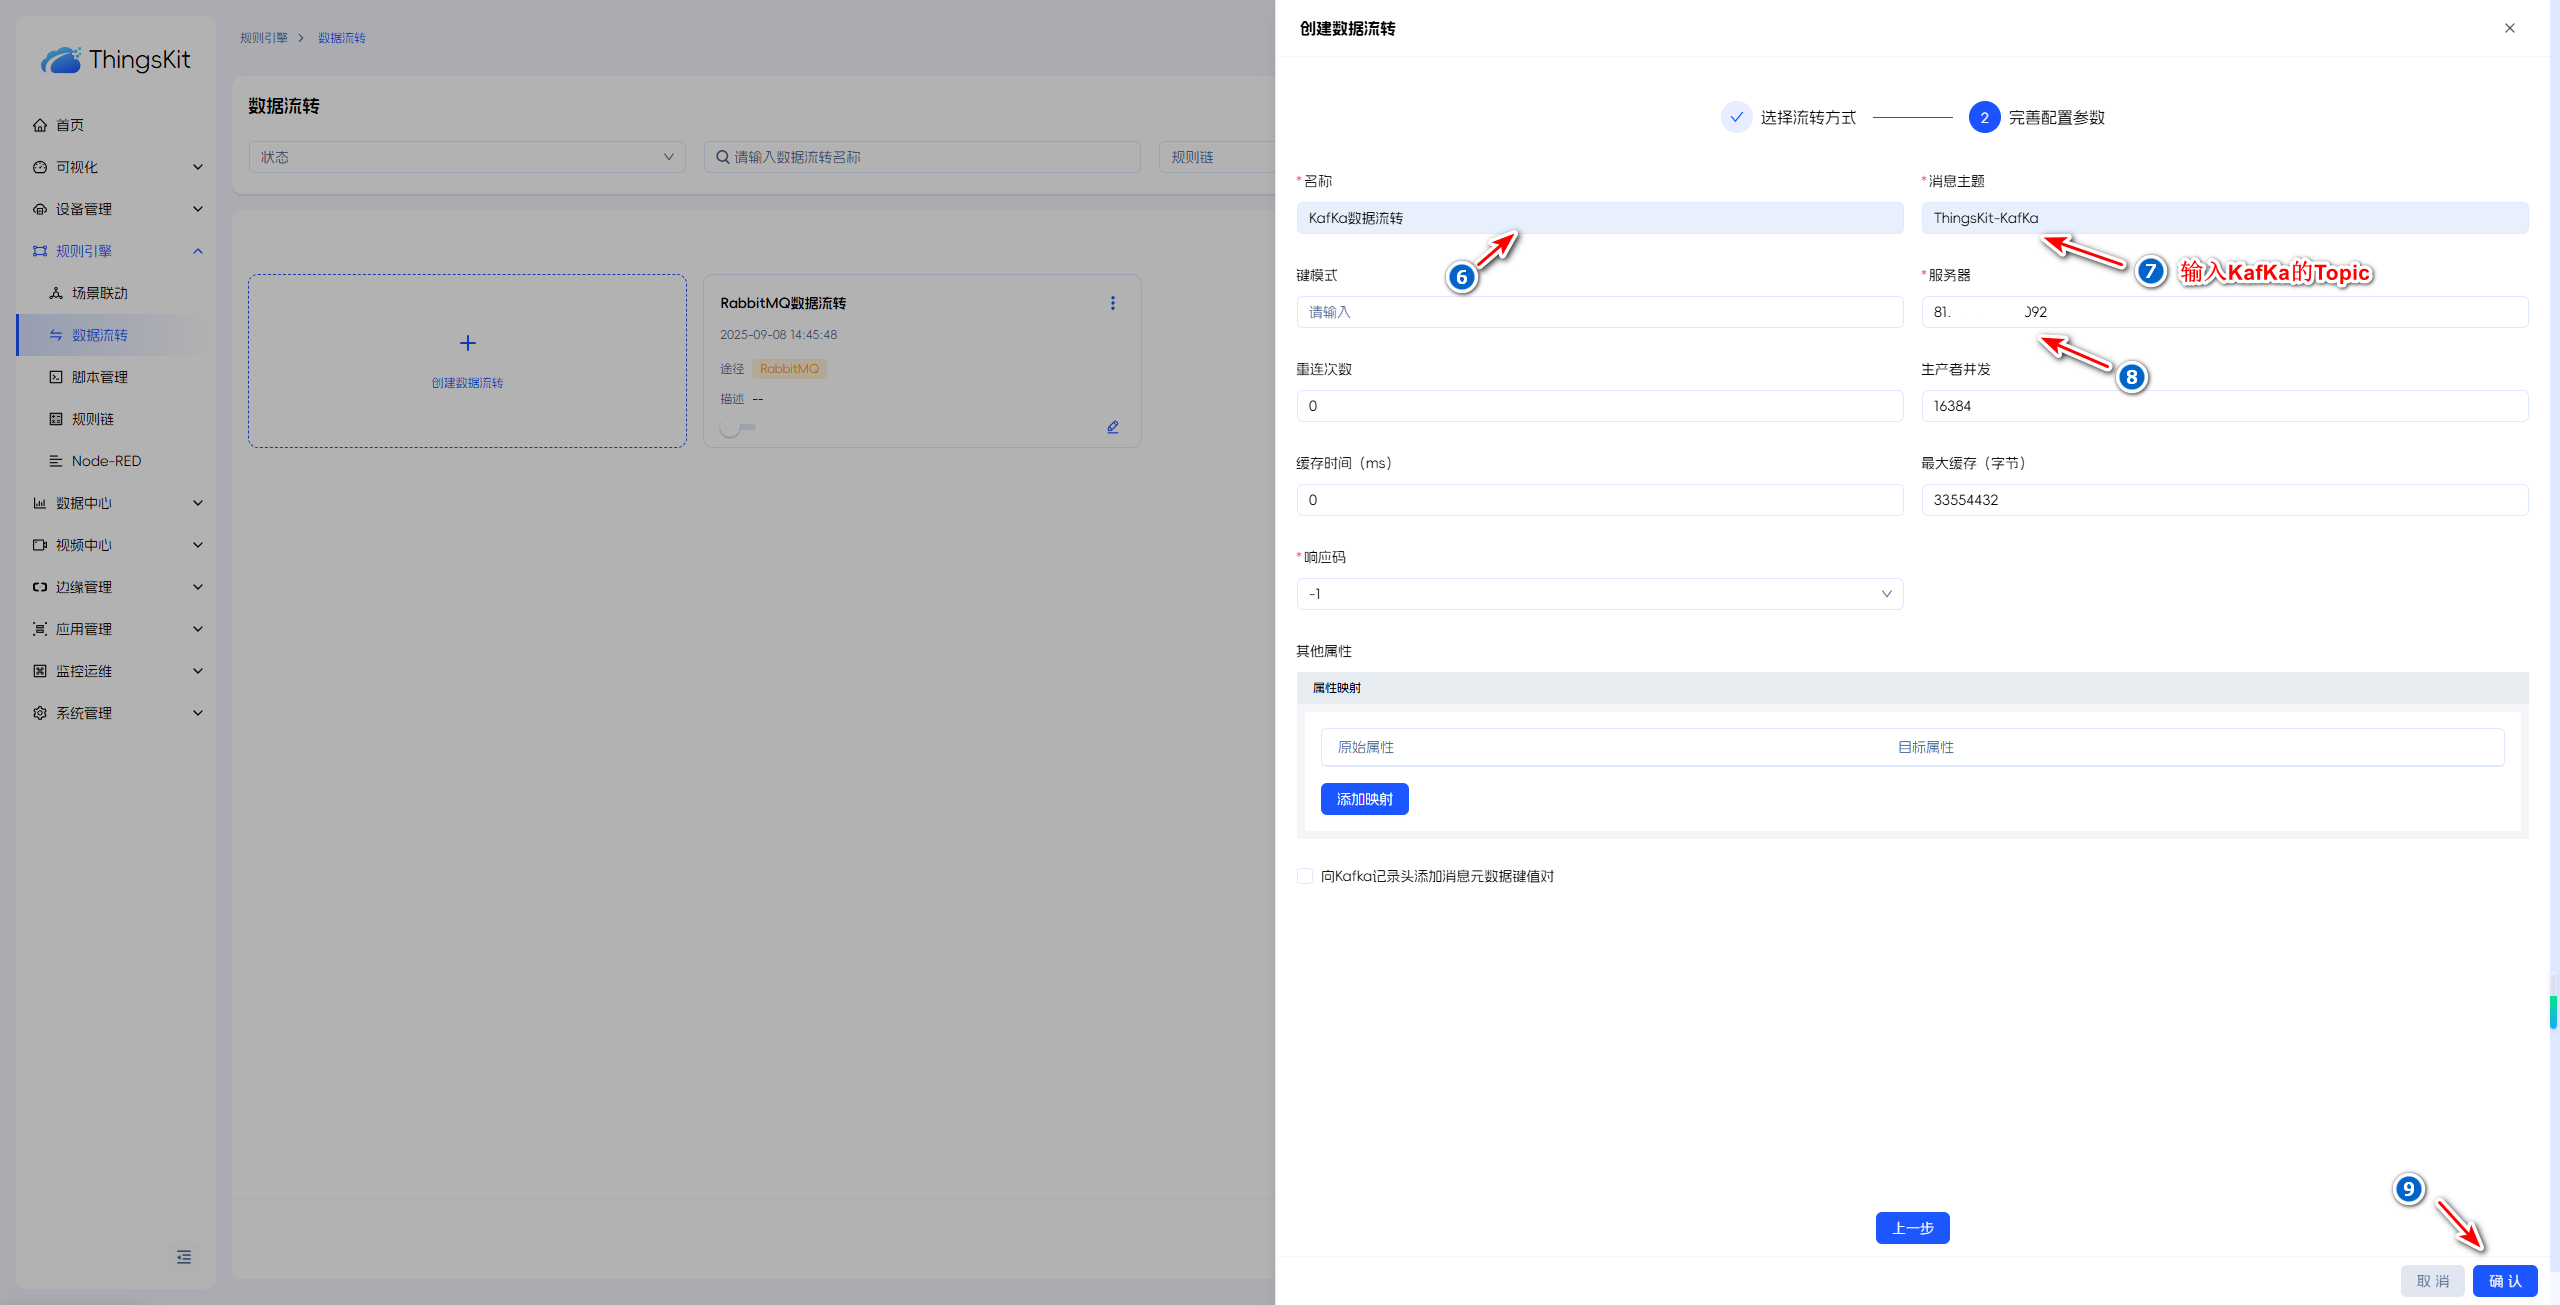Click the 上一步 previous step button
The width and height of the screenshot is (2560, 1305).
[x=1912, y=1228]
